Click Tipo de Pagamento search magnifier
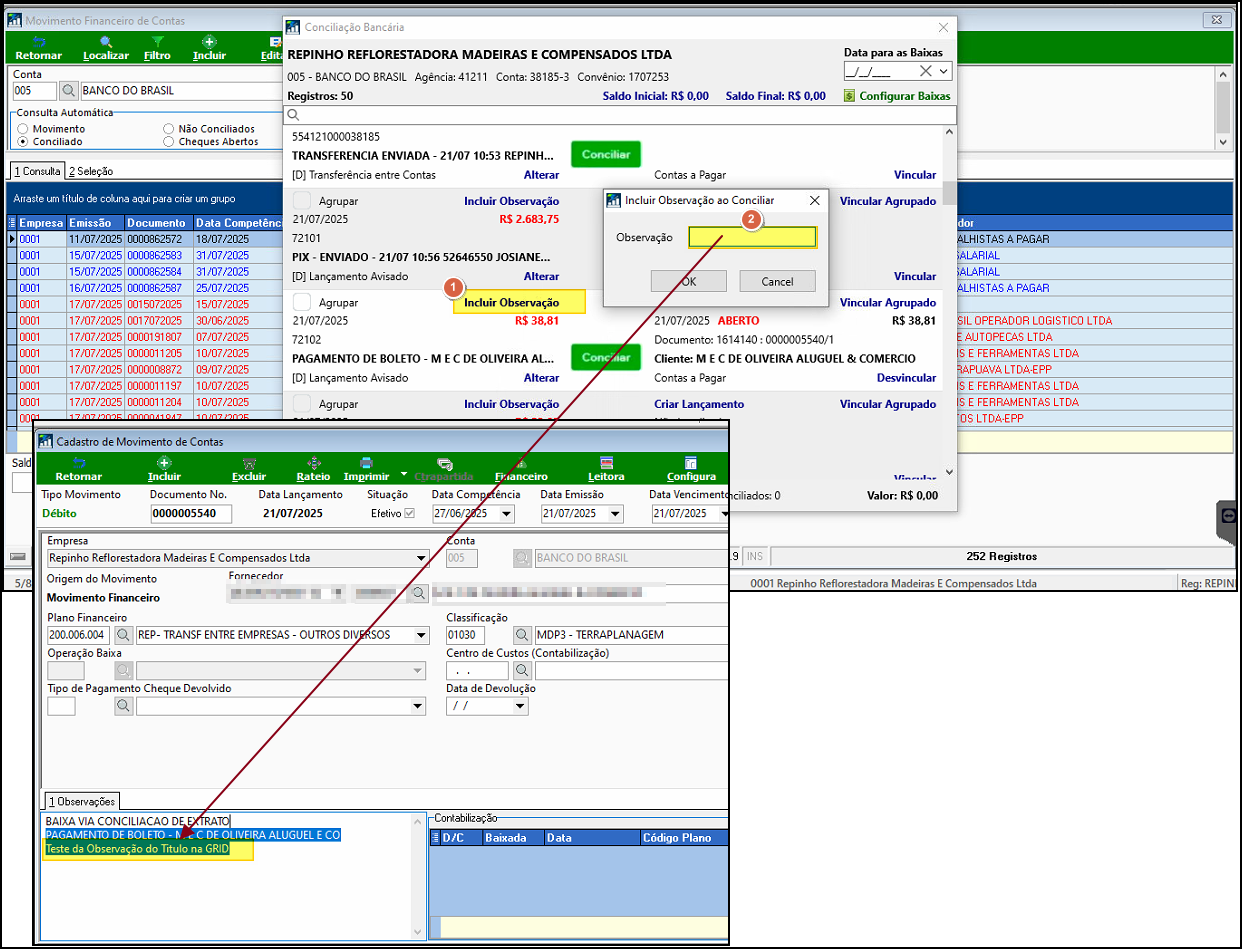1242x949 pixels. pos(124,706)
